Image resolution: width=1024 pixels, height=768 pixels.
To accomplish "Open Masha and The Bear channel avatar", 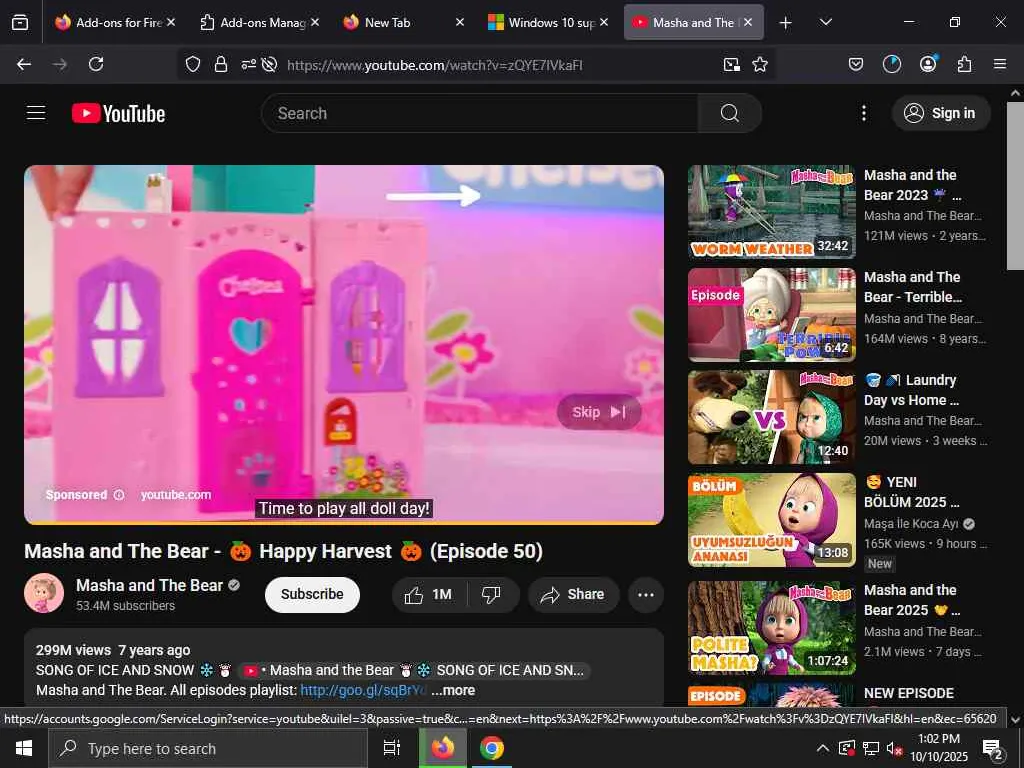I will point(44,593).
